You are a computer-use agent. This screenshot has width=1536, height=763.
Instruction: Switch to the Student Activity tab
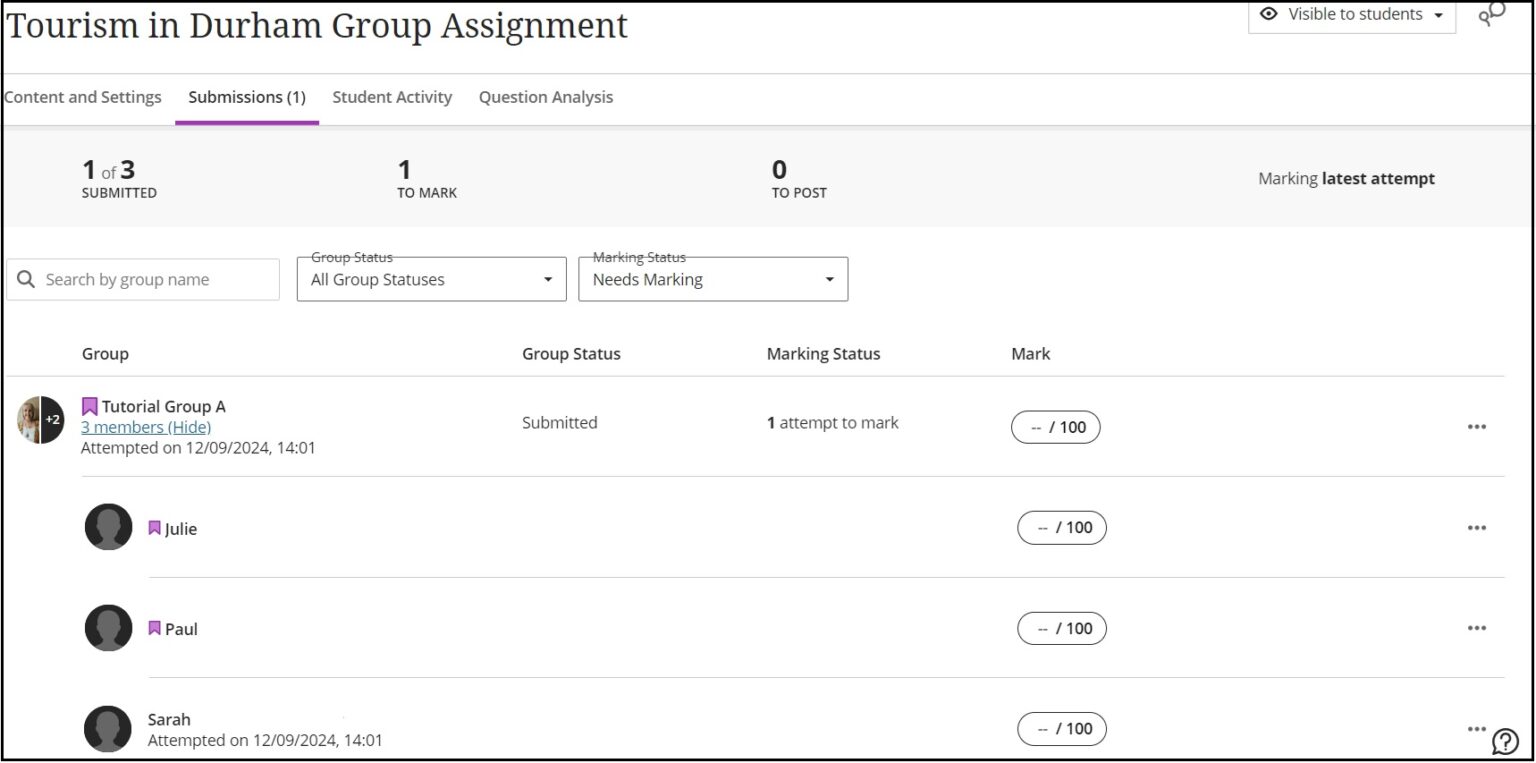coord(392,97)
